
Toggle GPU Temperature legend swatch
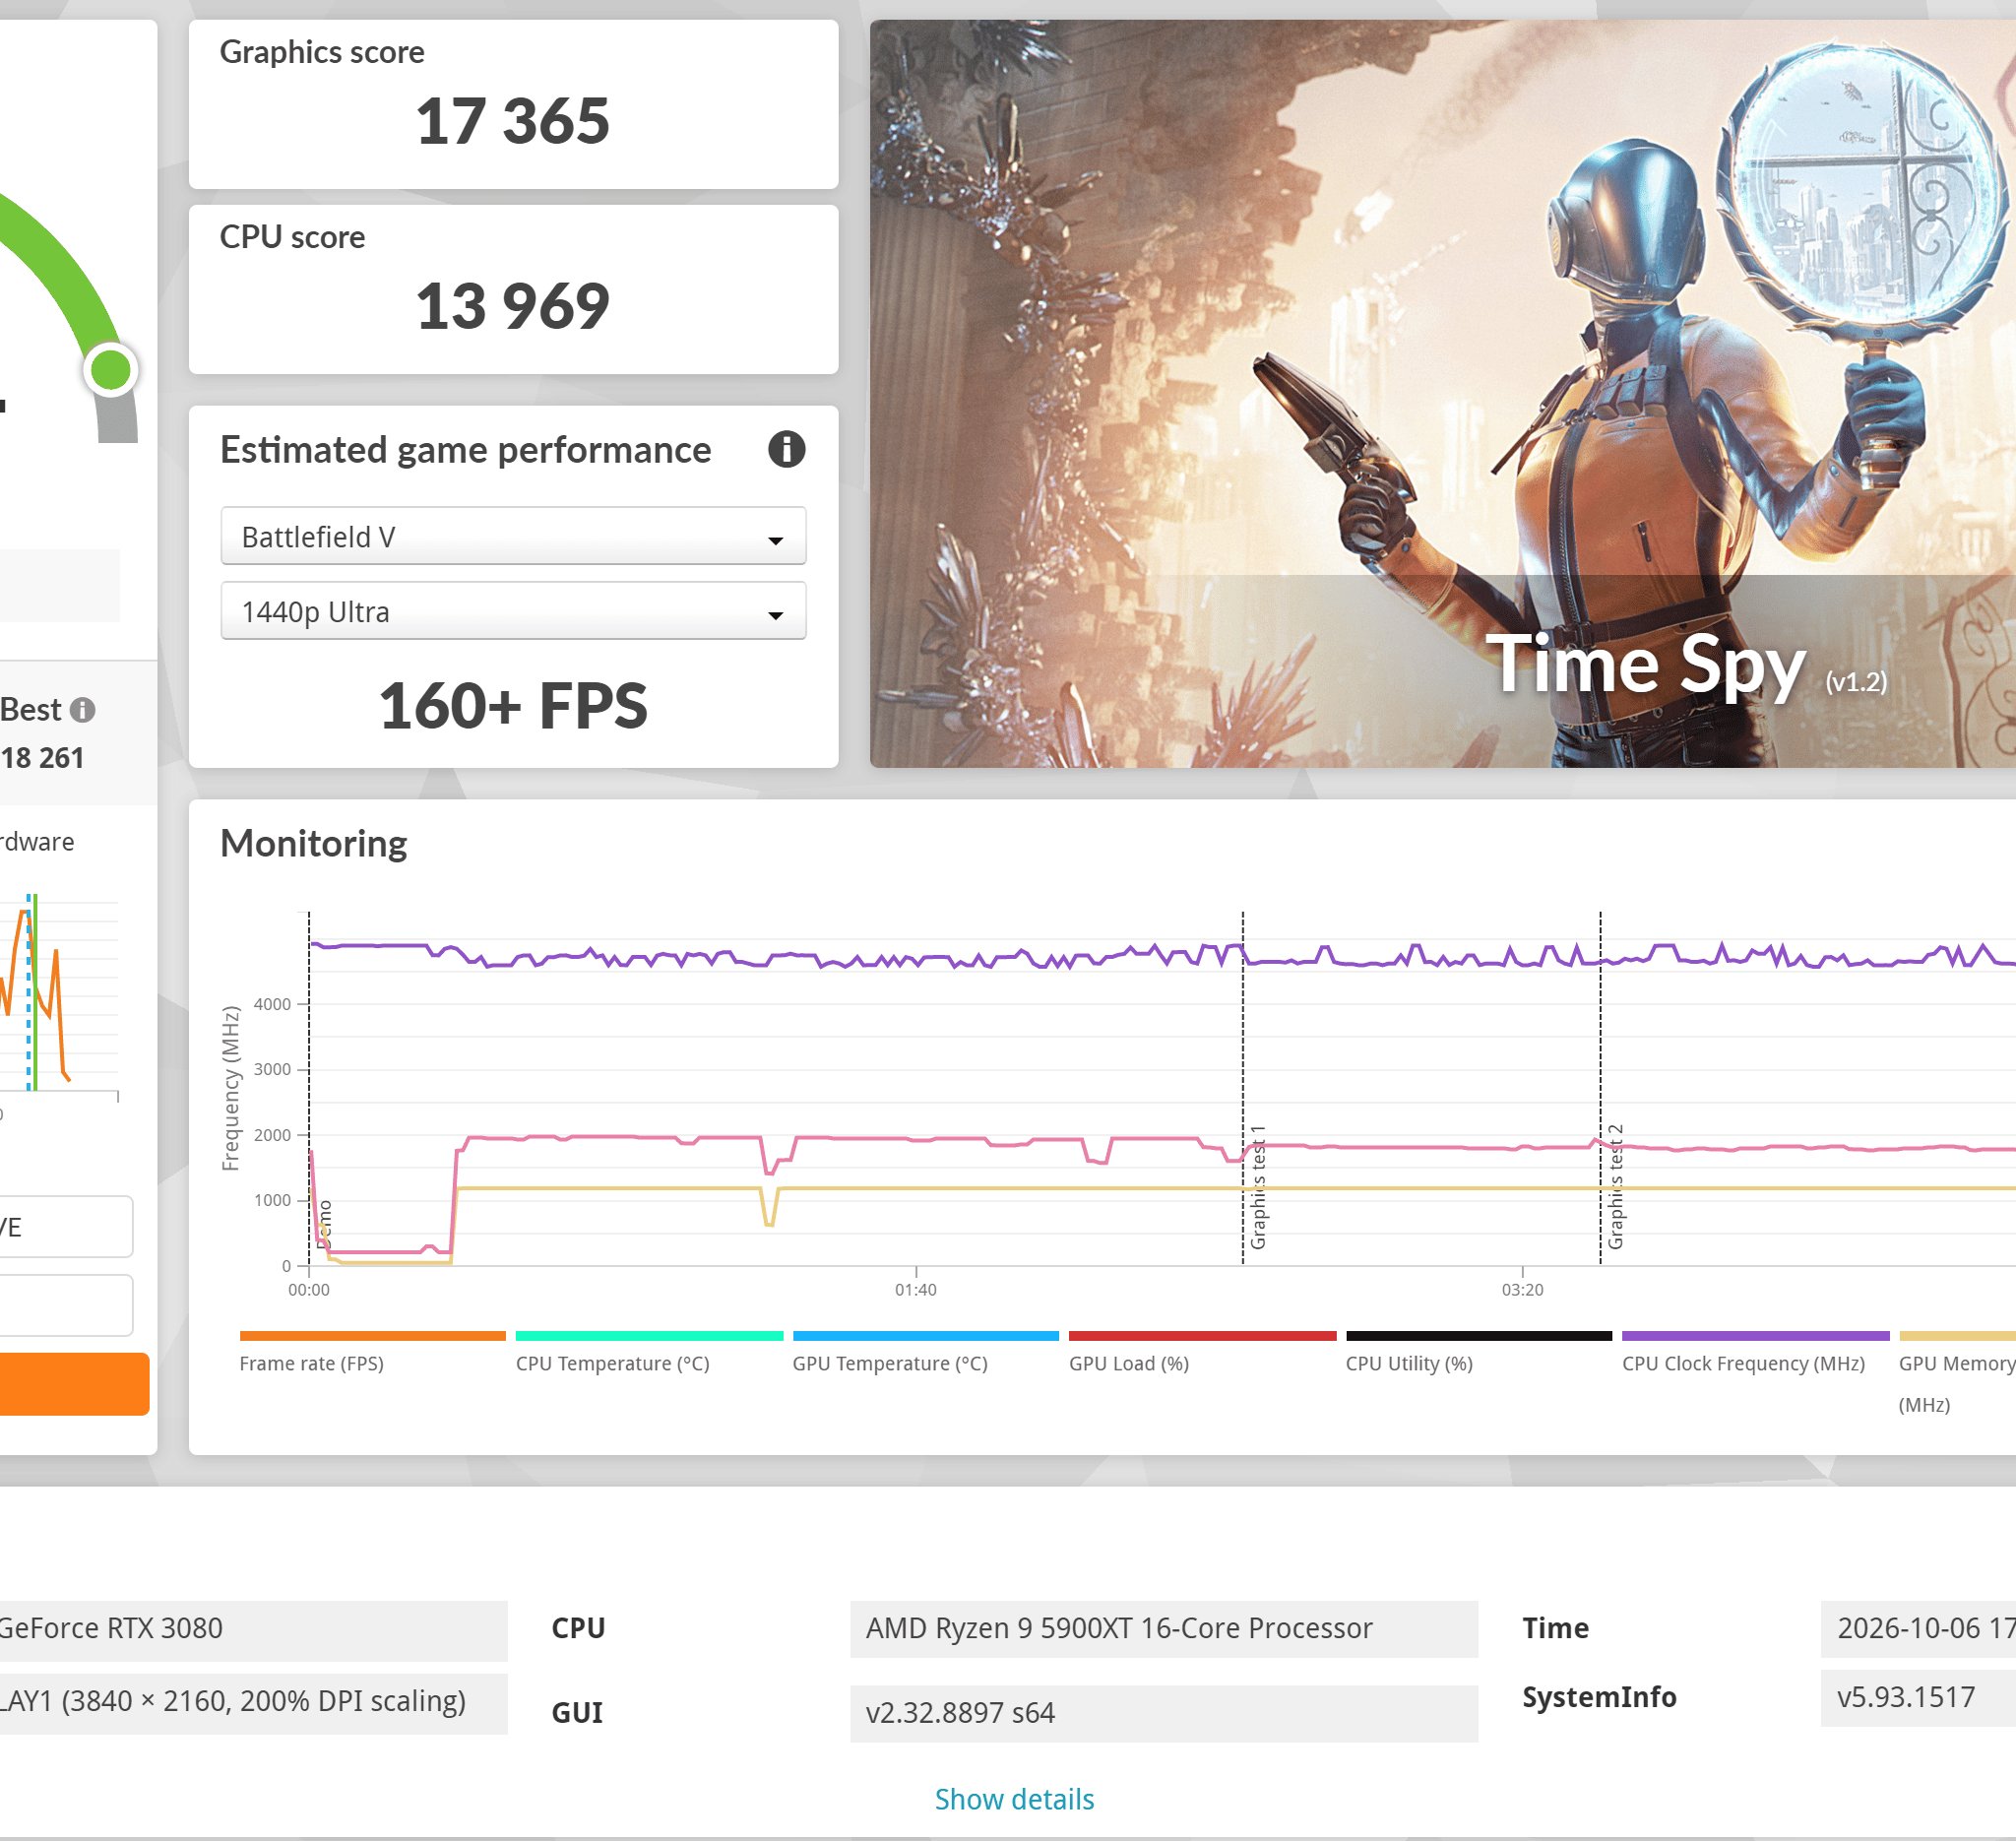pyautogui.click(x=925, y=1336)
